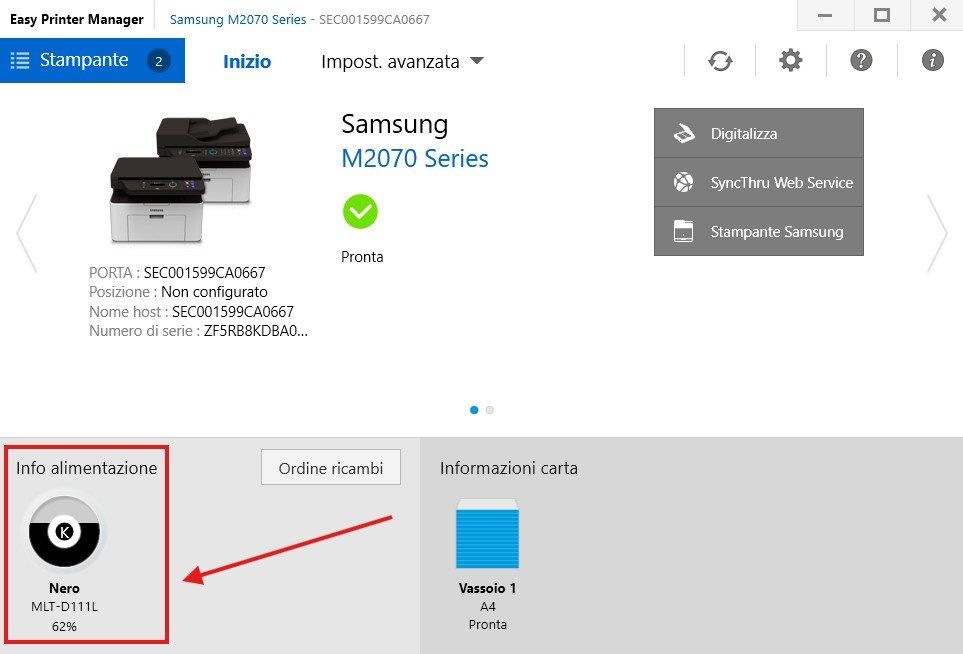Click the A4 paper size text
This screenshot has width=963, height=654.
click(x=488, y=607)
